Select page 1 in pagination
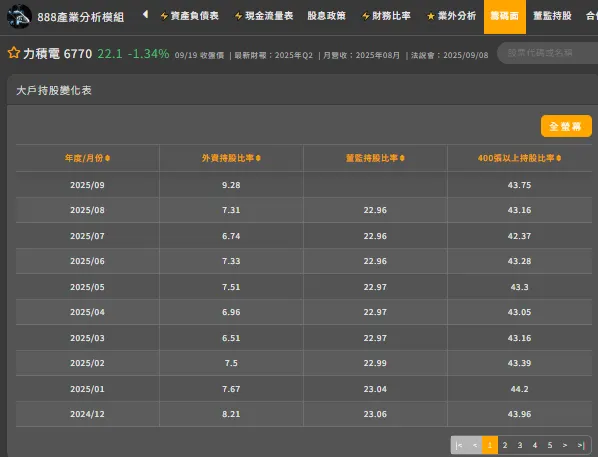This screenshot has width=598, height=457. (490, 445)
